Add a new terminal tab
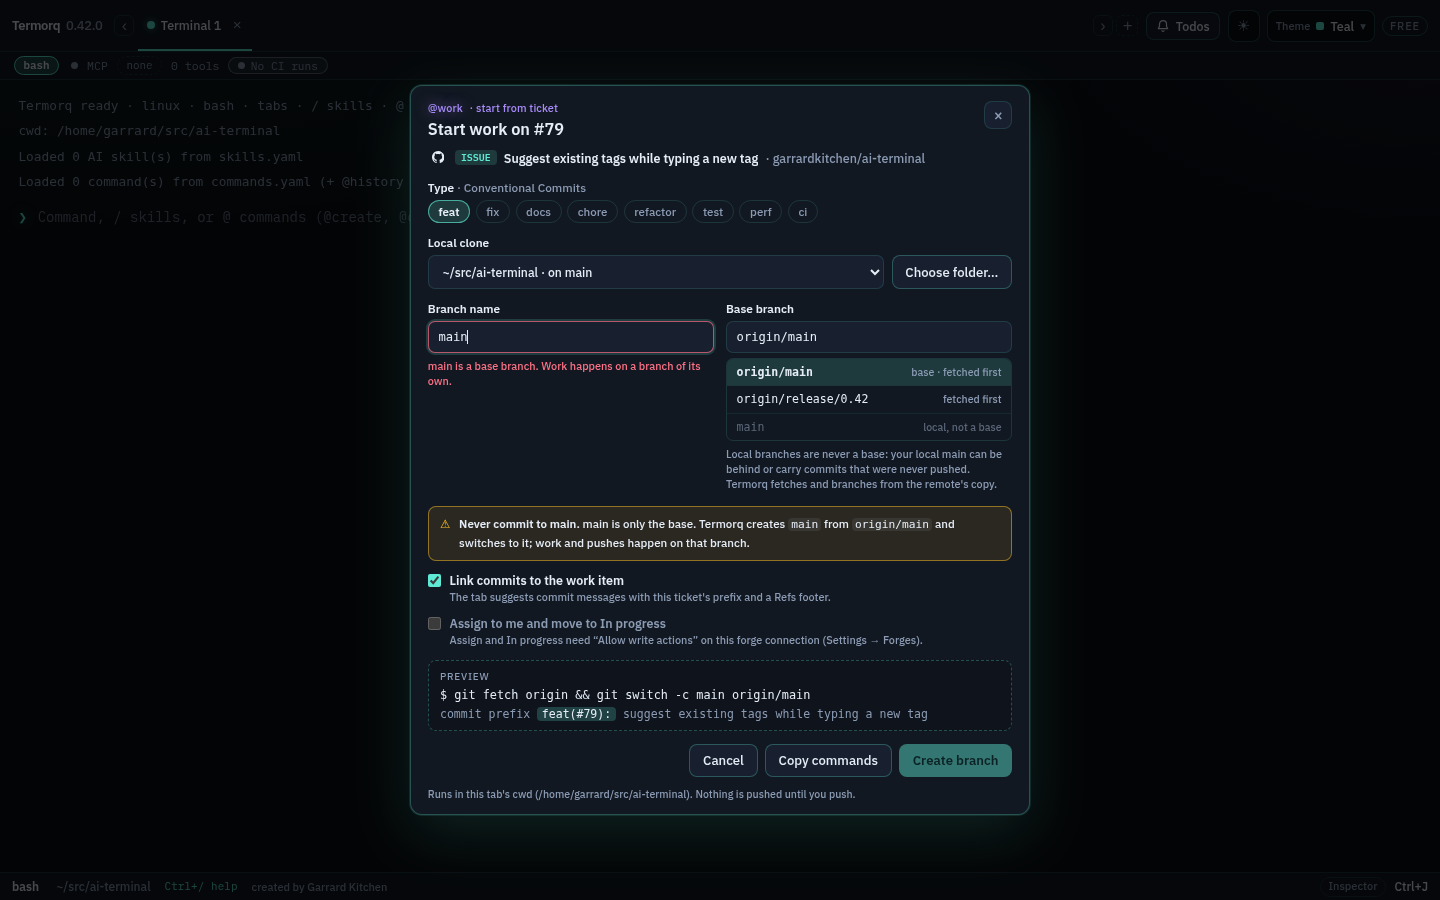The width and height of the screenshot is (1440, 900). [1127, 26]
